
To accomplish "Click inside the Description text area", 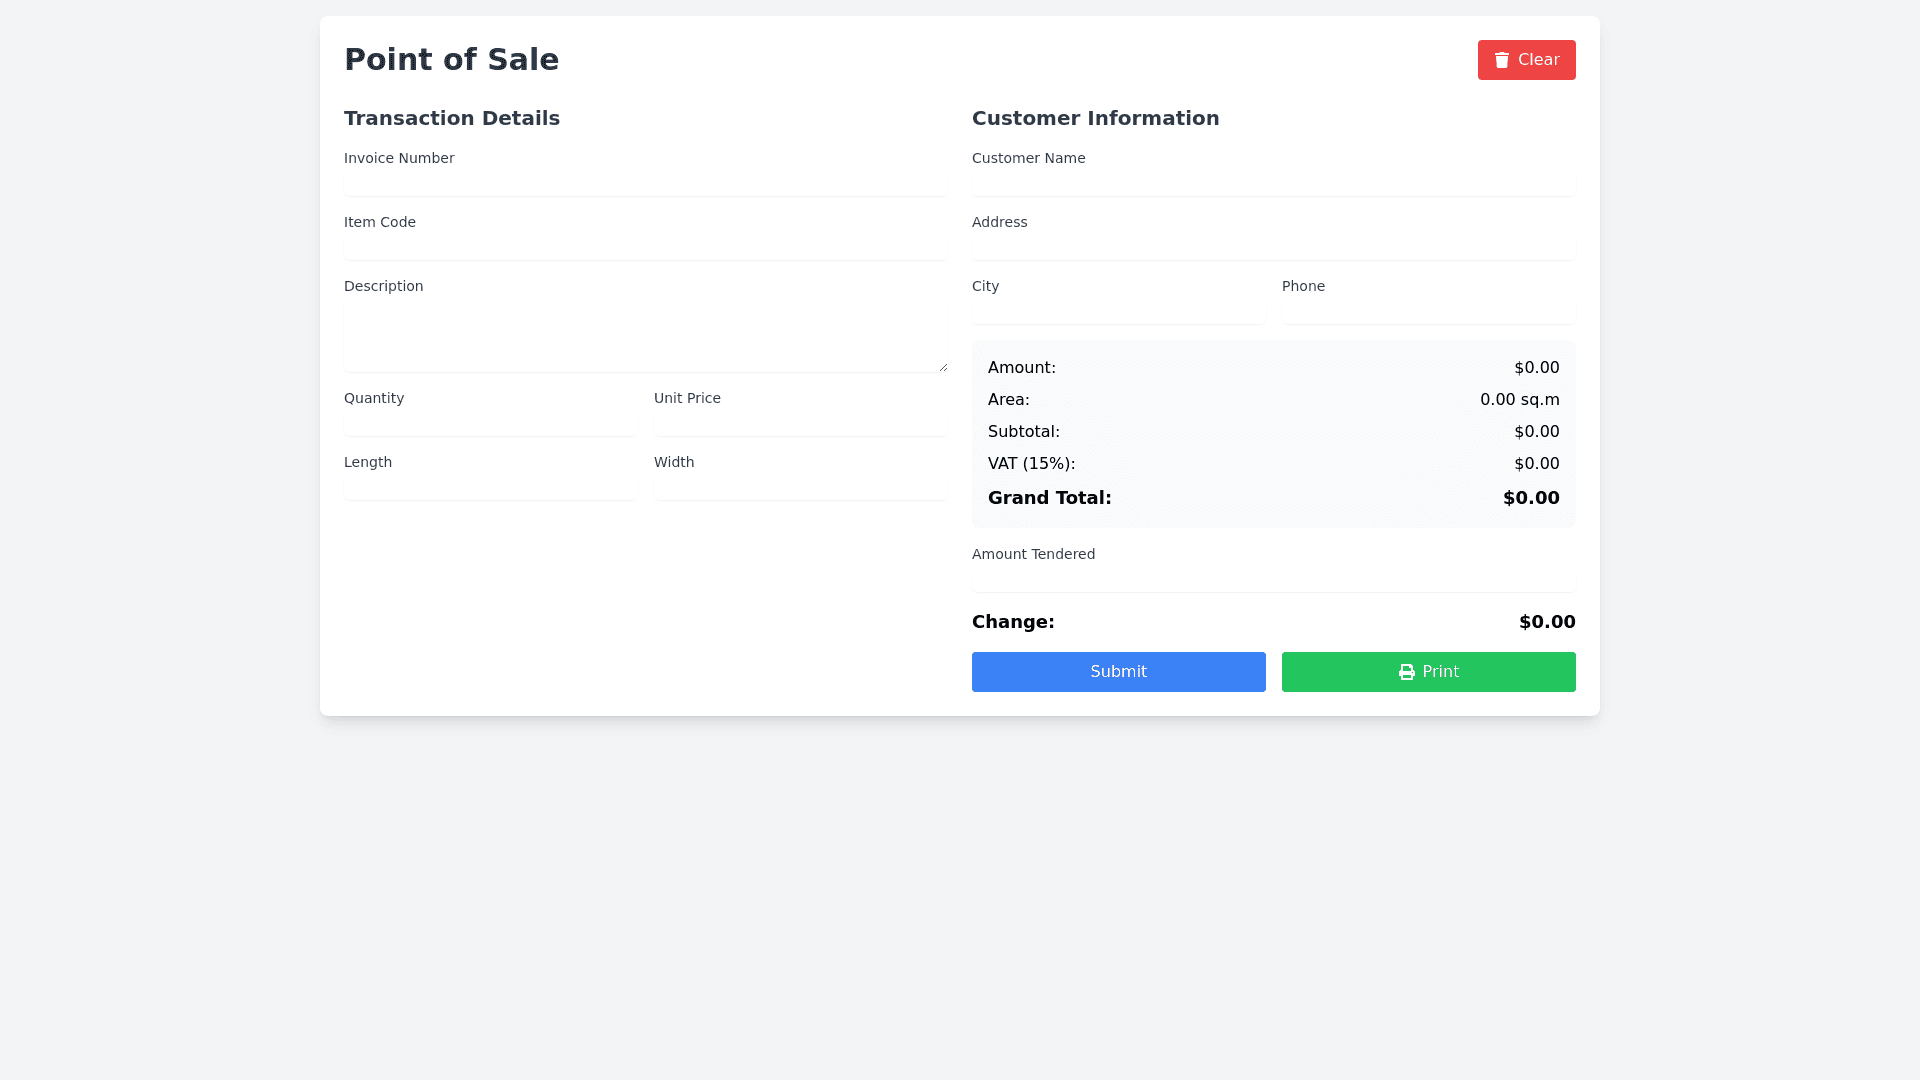I will (x=645, y=338).
